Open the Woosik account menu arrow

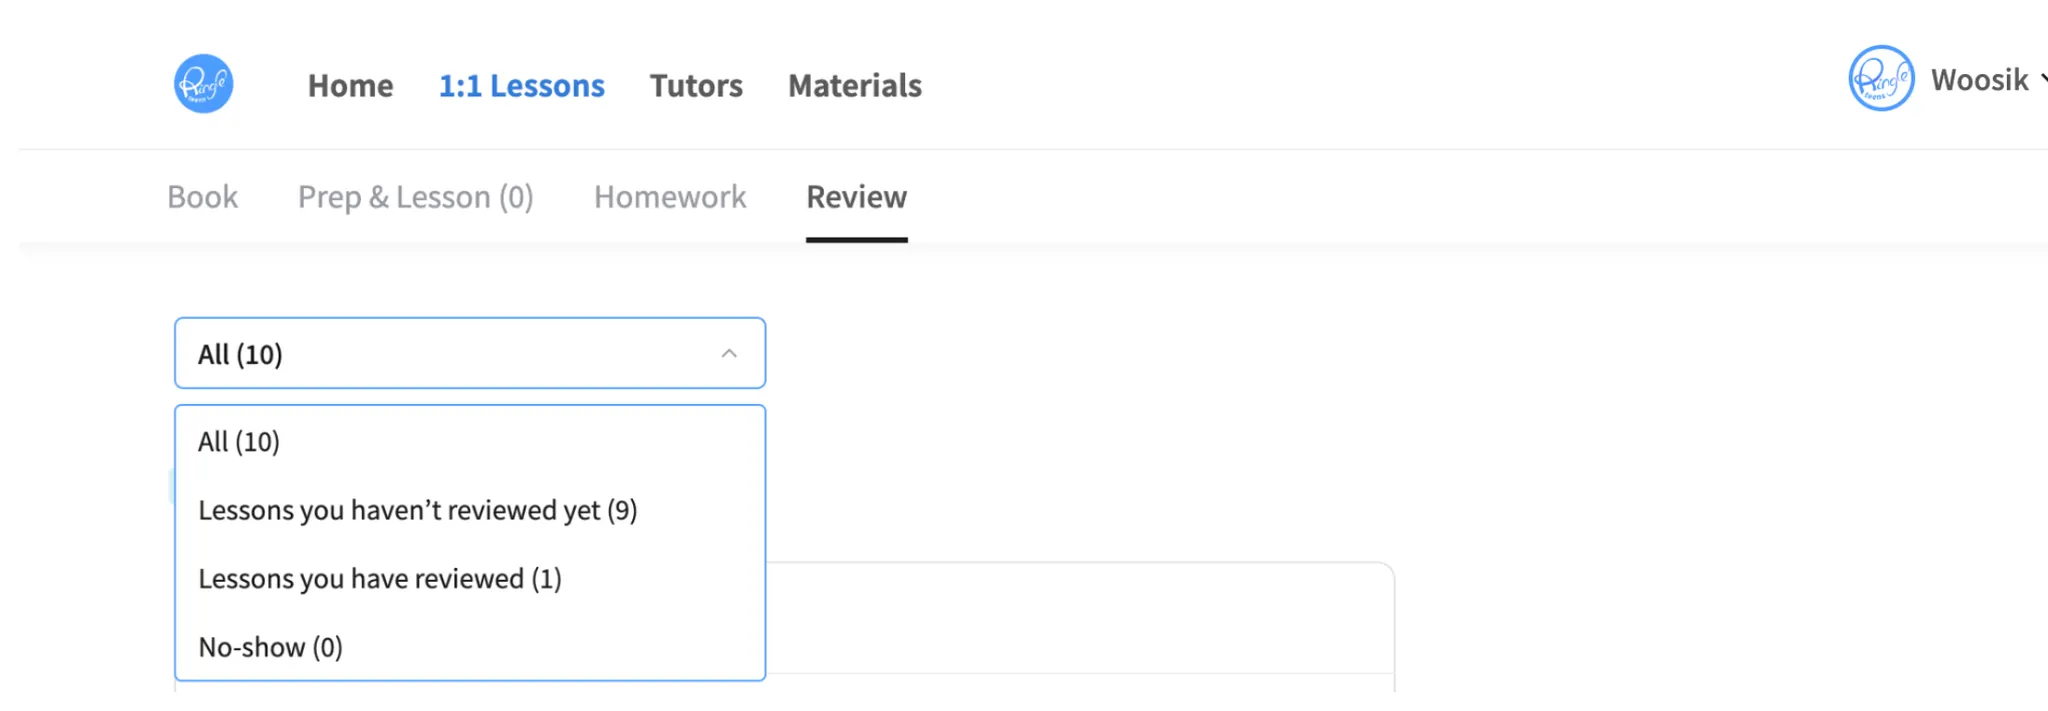tap(2042, 79)
